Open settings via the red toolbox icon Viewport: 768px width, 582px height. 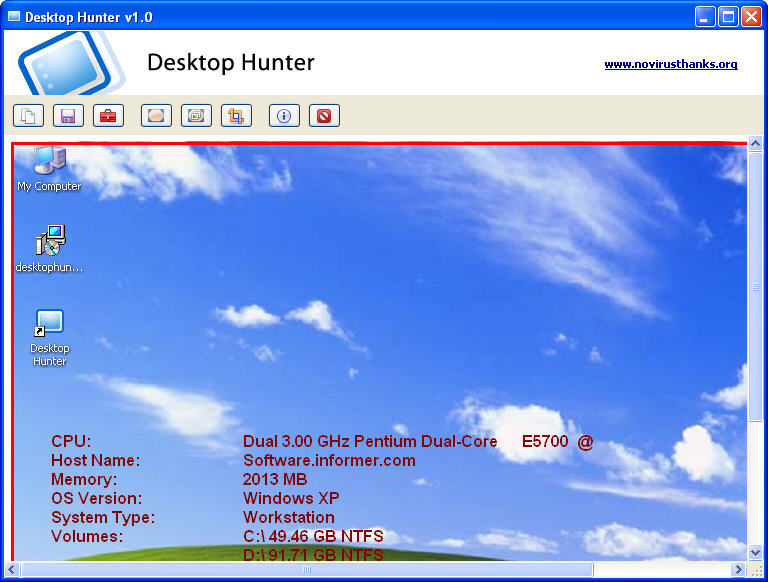(108, 116)
